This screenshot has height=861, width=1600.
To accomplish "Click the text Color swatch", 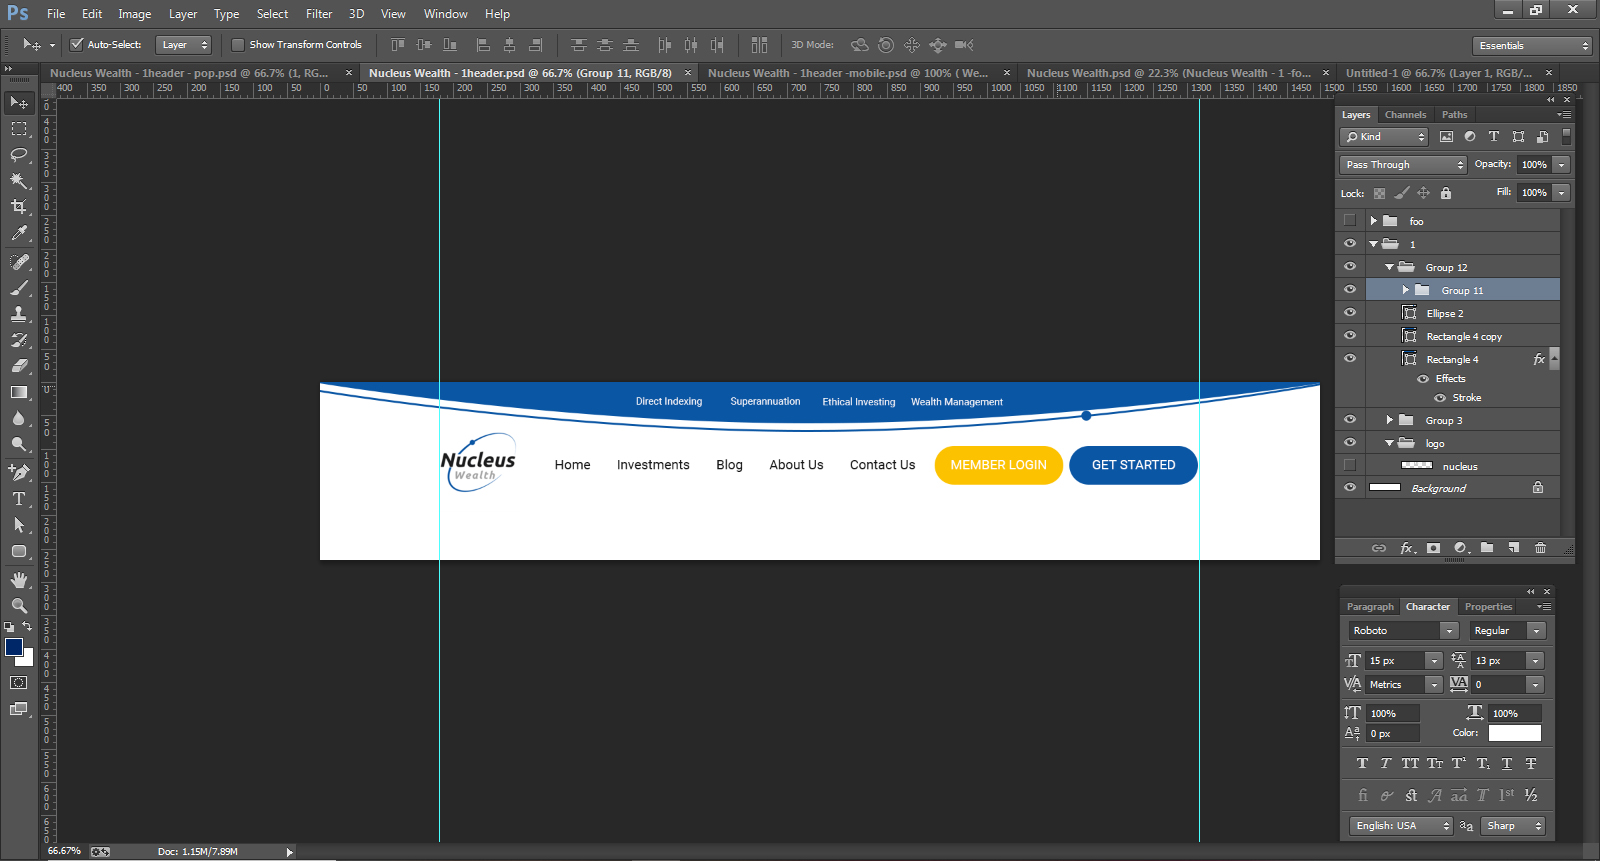I will tap(1514, 733).
